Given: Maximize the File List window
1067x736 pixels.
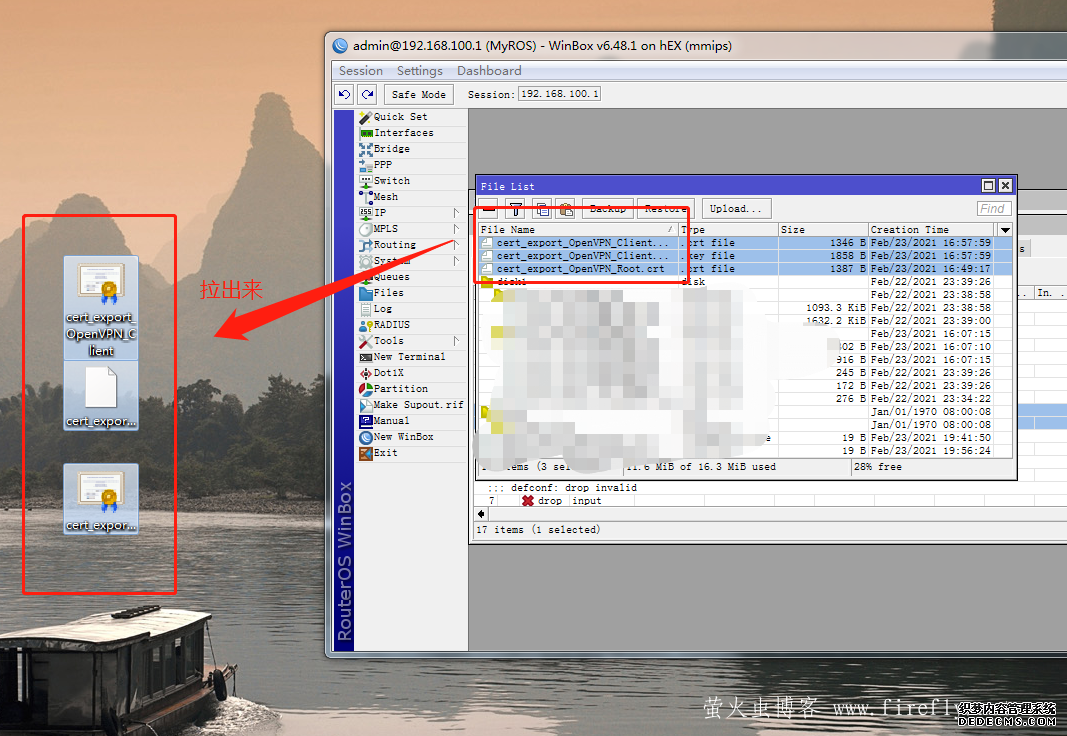Looking at the screenshot, I should coord(988,186).
